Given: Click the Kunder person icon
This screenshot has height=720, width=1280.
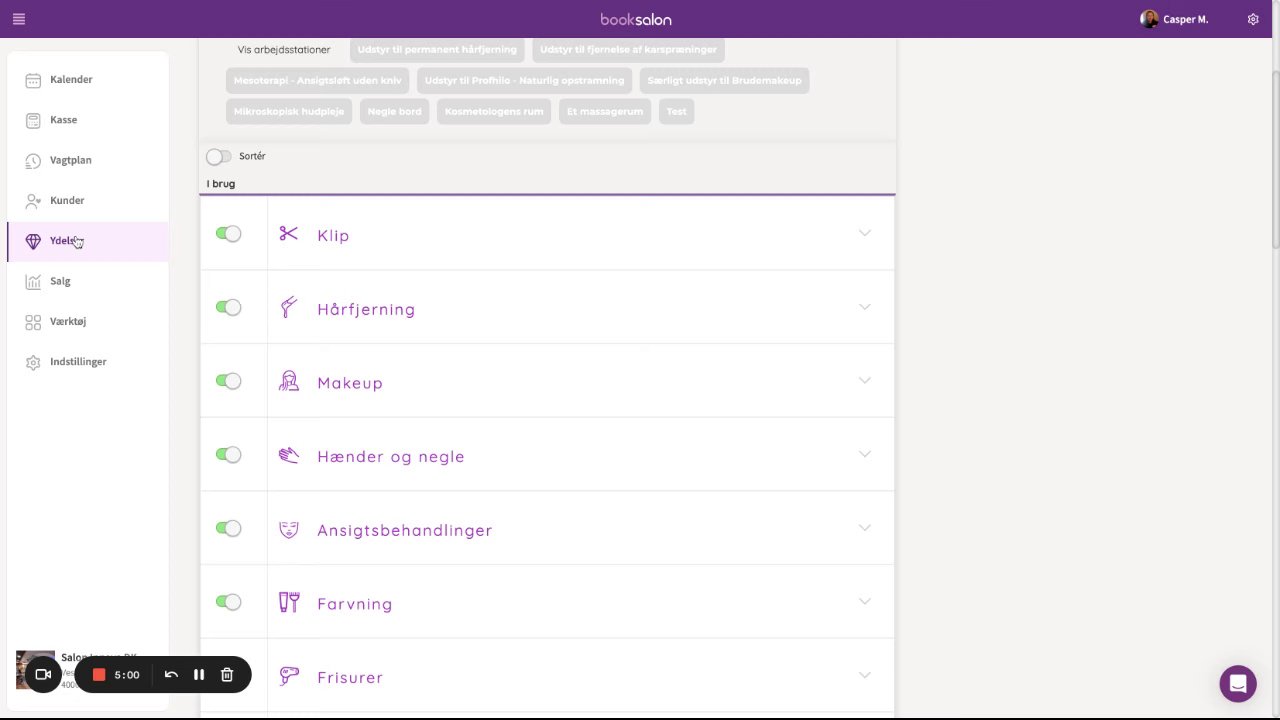Looking at the screenshot, I should click(33, 201).
